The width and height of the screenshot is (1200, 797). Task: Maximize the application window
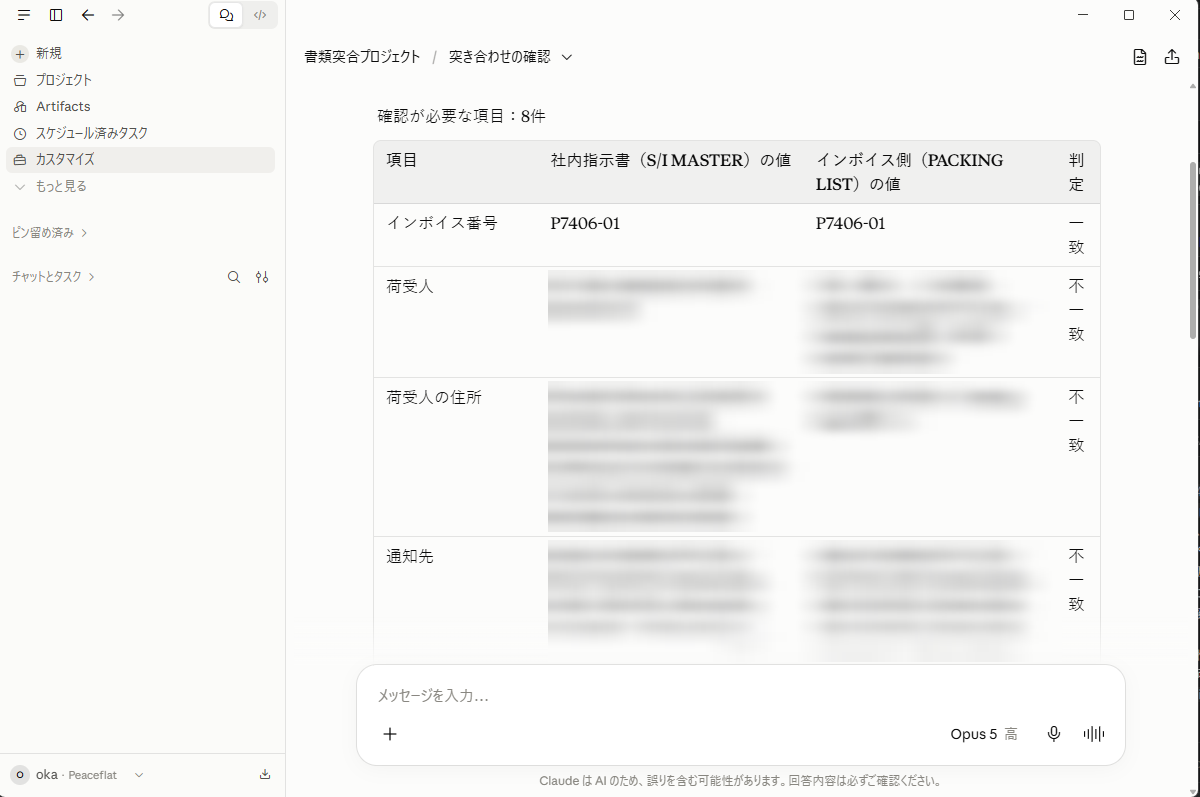click(1129, 15)
